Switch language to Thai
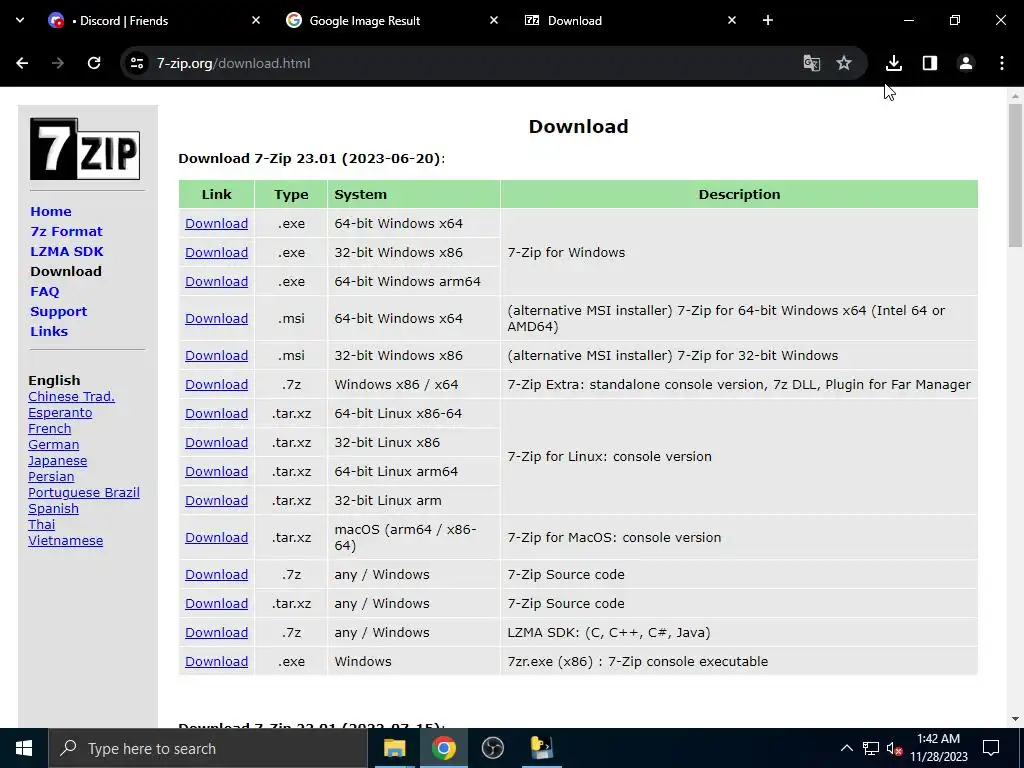 tap(41, 524)
